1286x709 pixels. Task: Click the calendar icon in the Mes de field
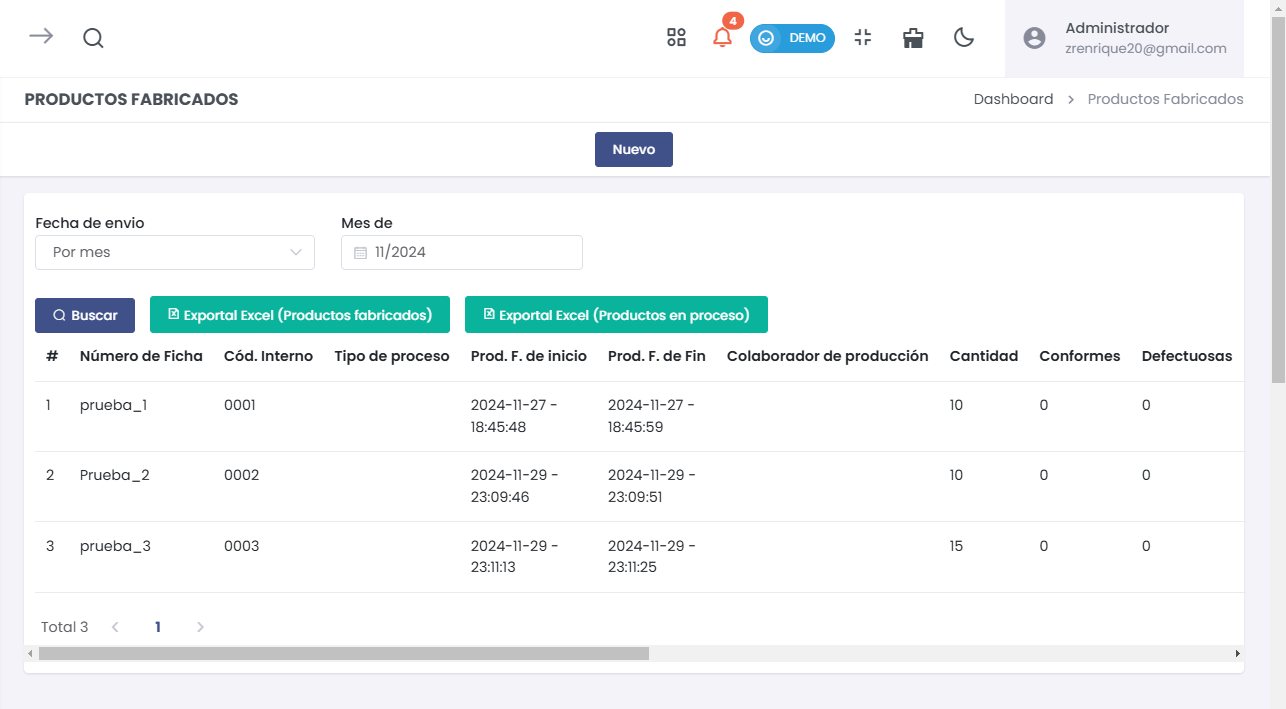tap(360, 252)
